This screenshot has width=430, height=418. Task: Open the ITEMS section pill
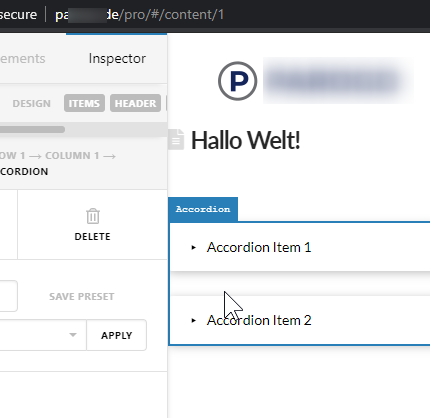[84, 103]
